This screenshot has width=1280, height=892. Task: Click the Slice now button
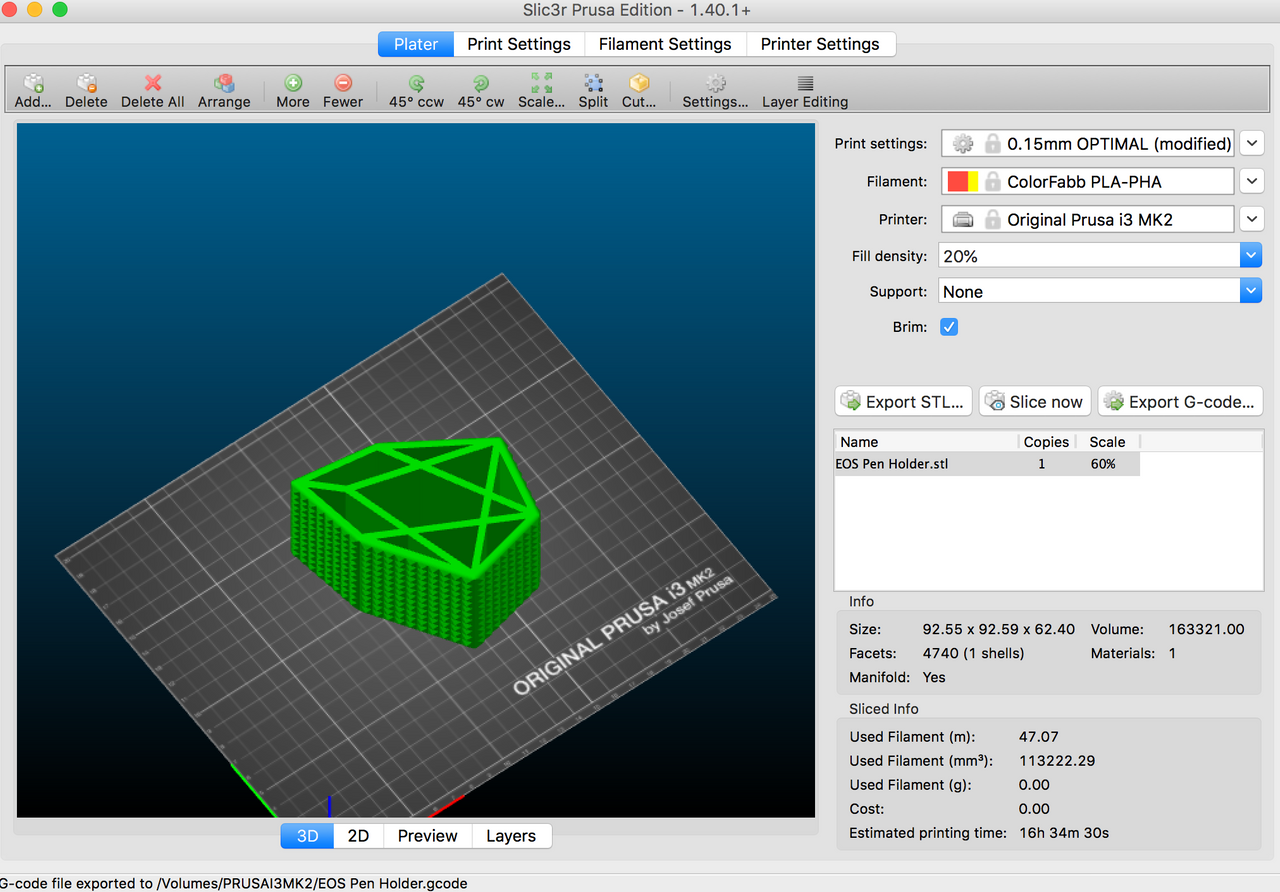pos(1035,402)
